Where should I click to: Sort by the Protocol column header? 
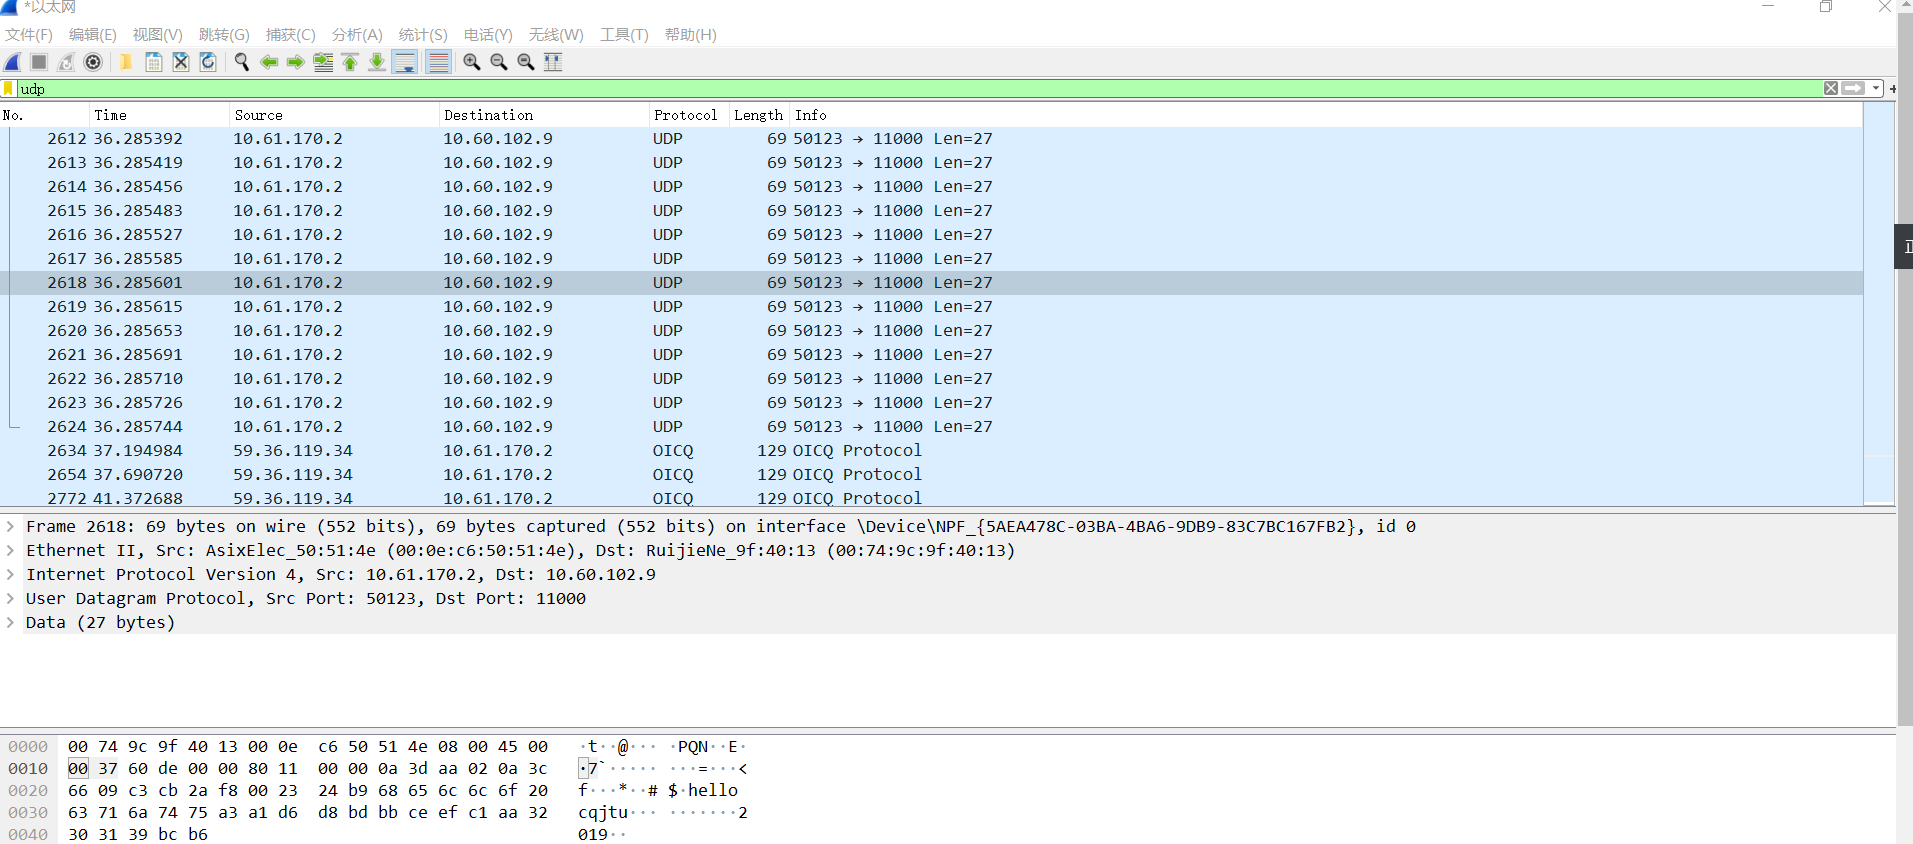pyautogui.click(x=689, y=115)
